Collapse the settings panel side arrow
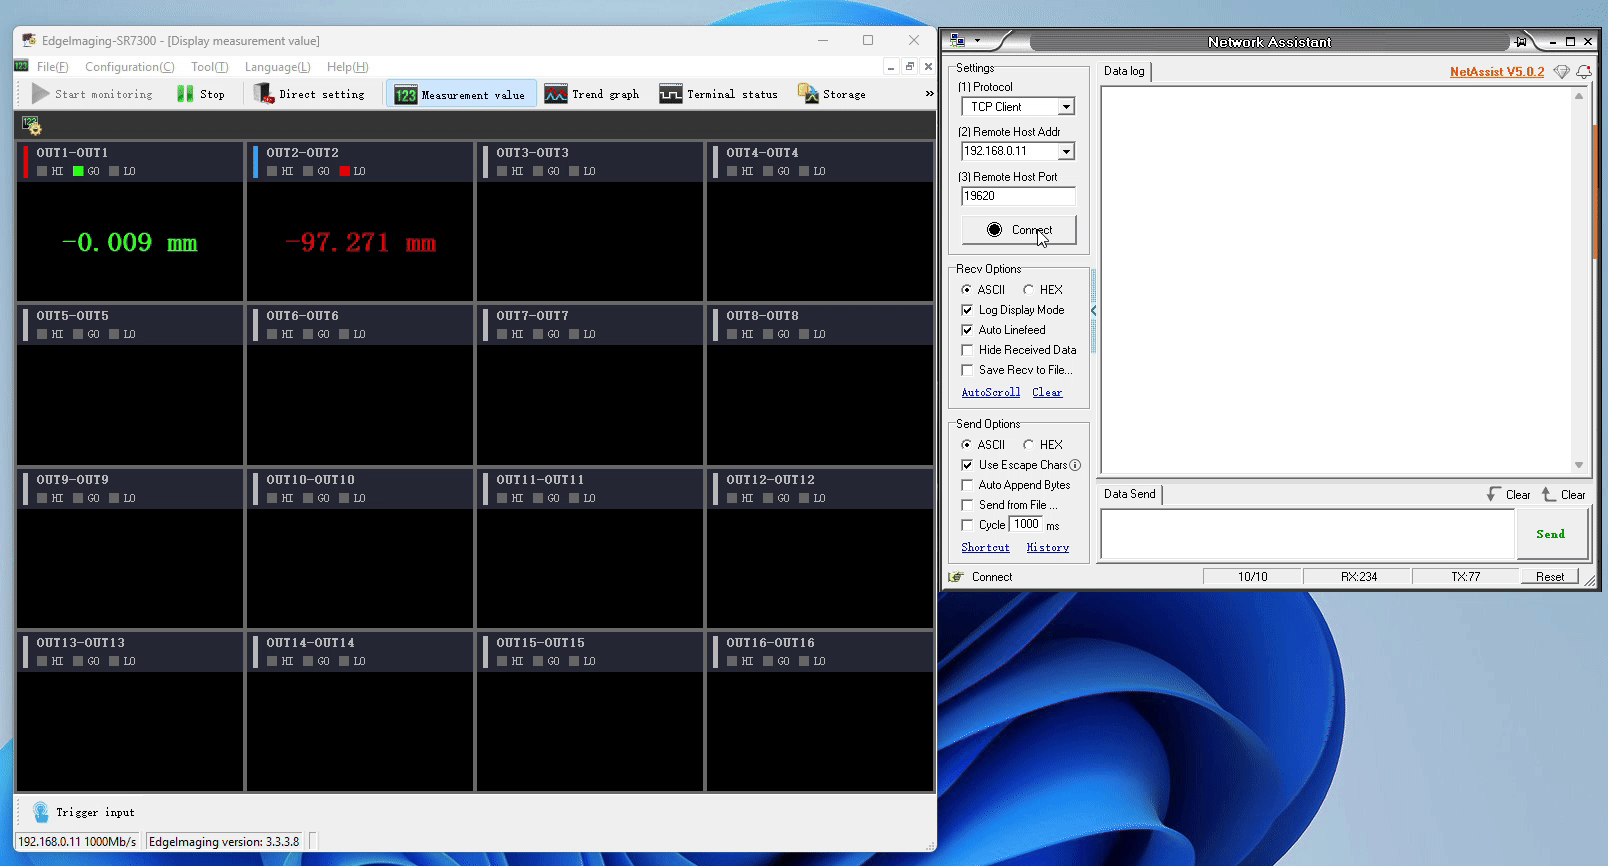Viewport: 1608px width, 866px height. point(1093,311)
